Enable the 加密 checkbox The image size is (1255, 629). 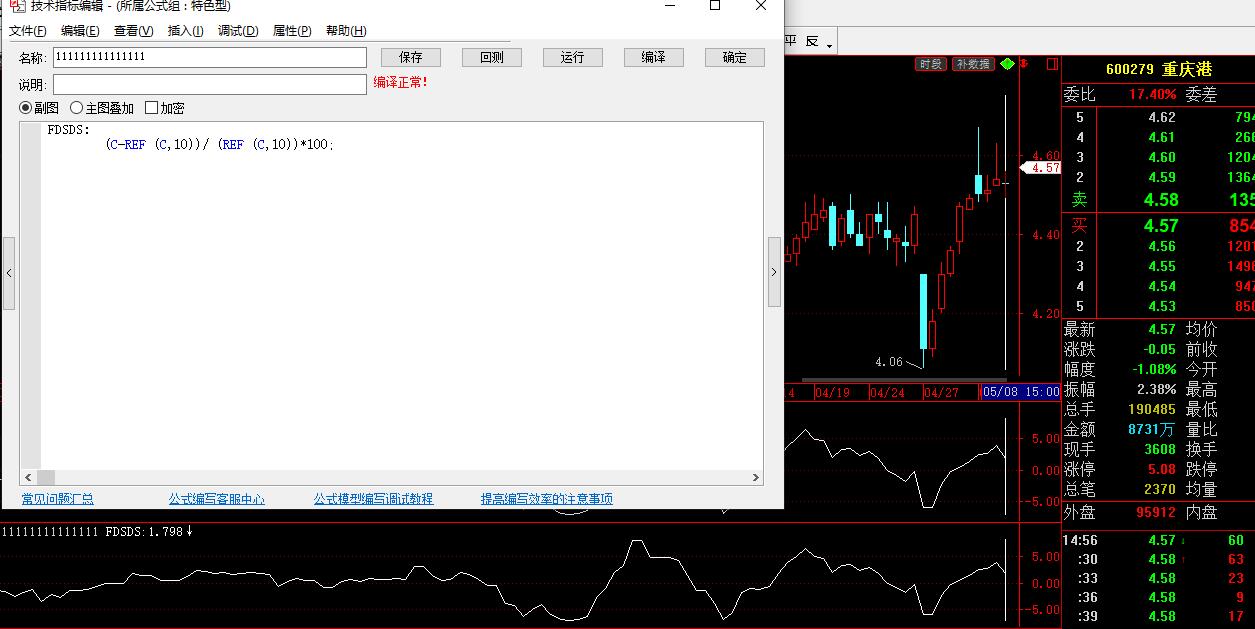tap(152, 108)
